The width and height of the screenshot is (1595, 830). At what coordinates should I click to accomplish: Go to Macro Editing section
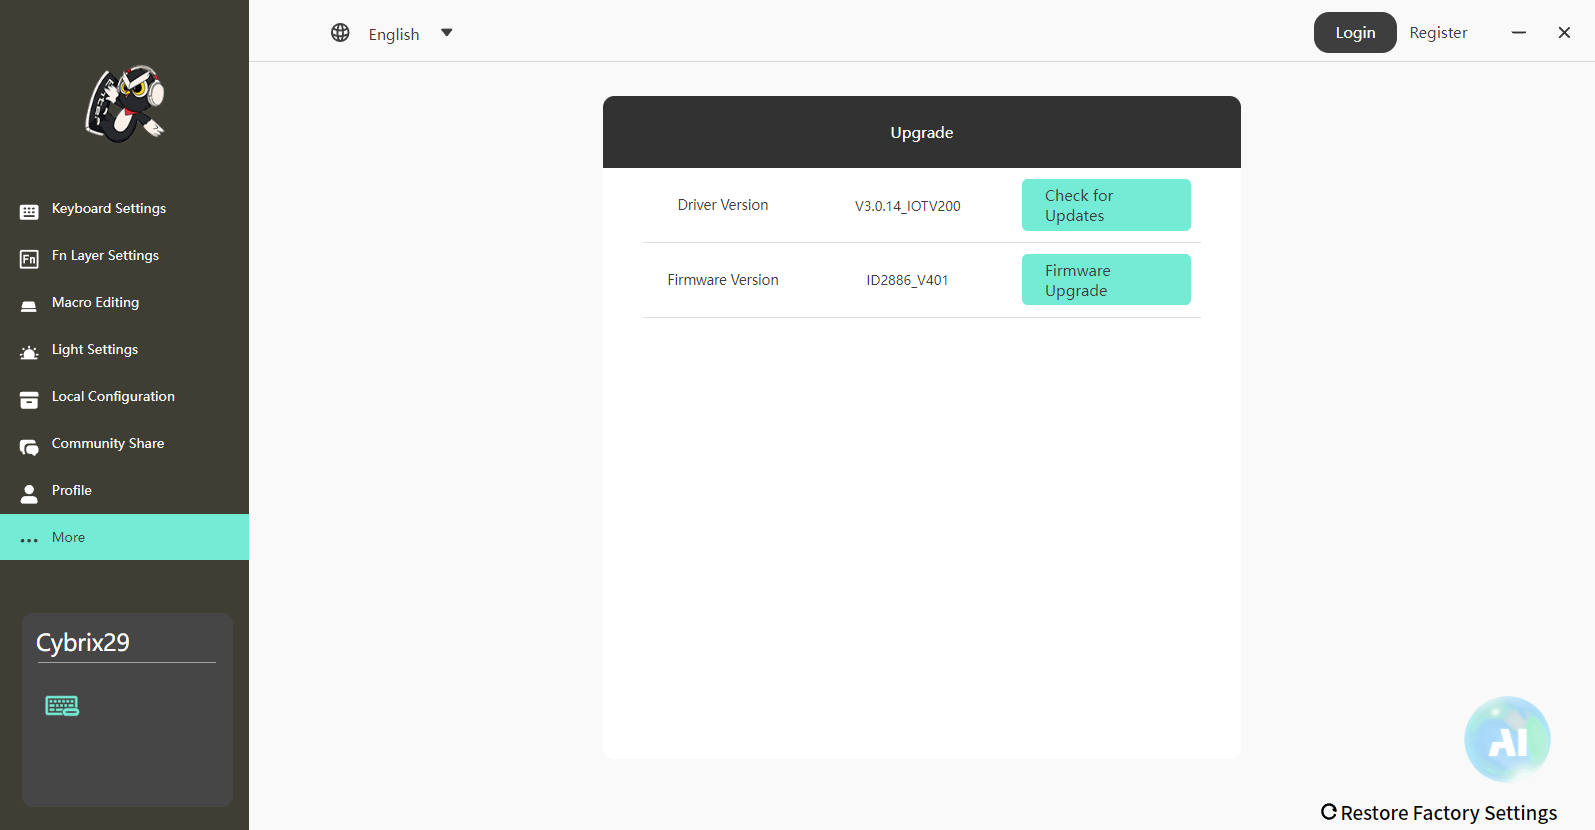[x=95, y=302]
